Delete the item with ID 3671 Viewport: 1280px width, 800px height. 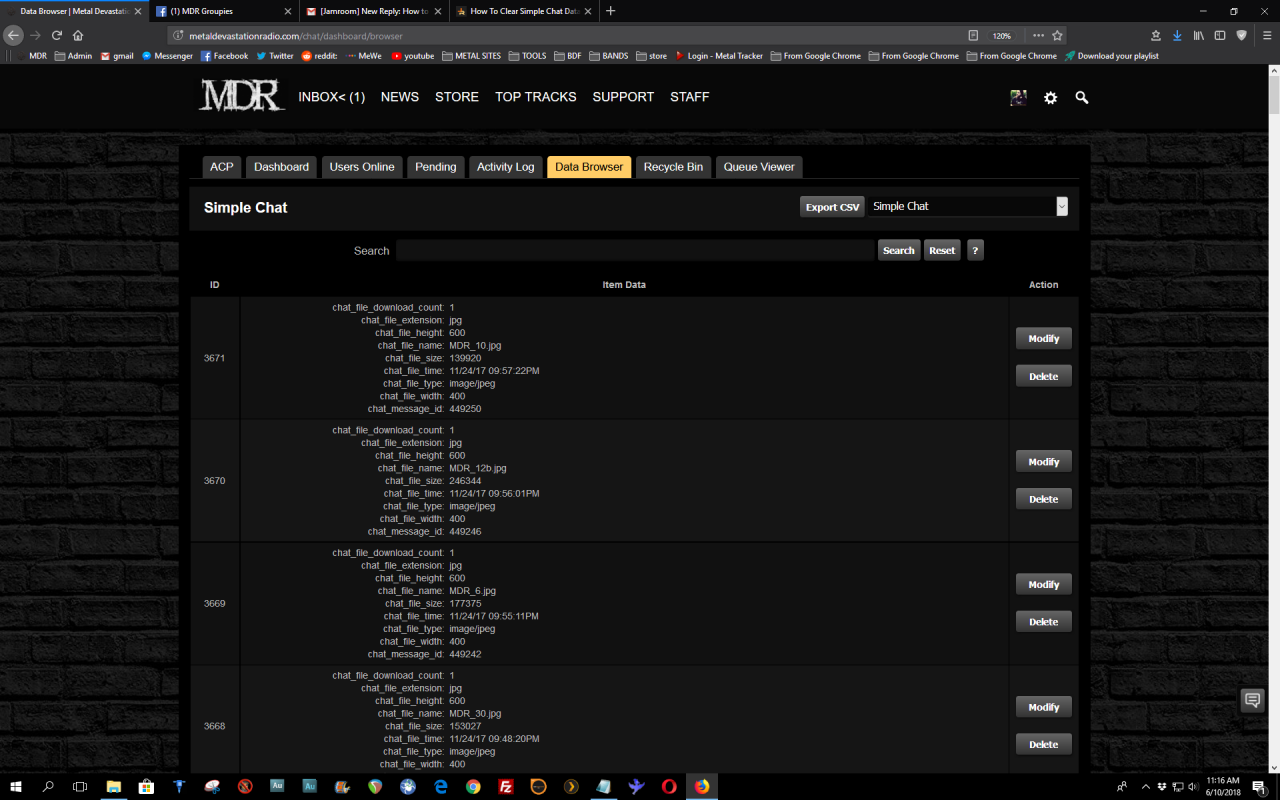pos(1043,376)
